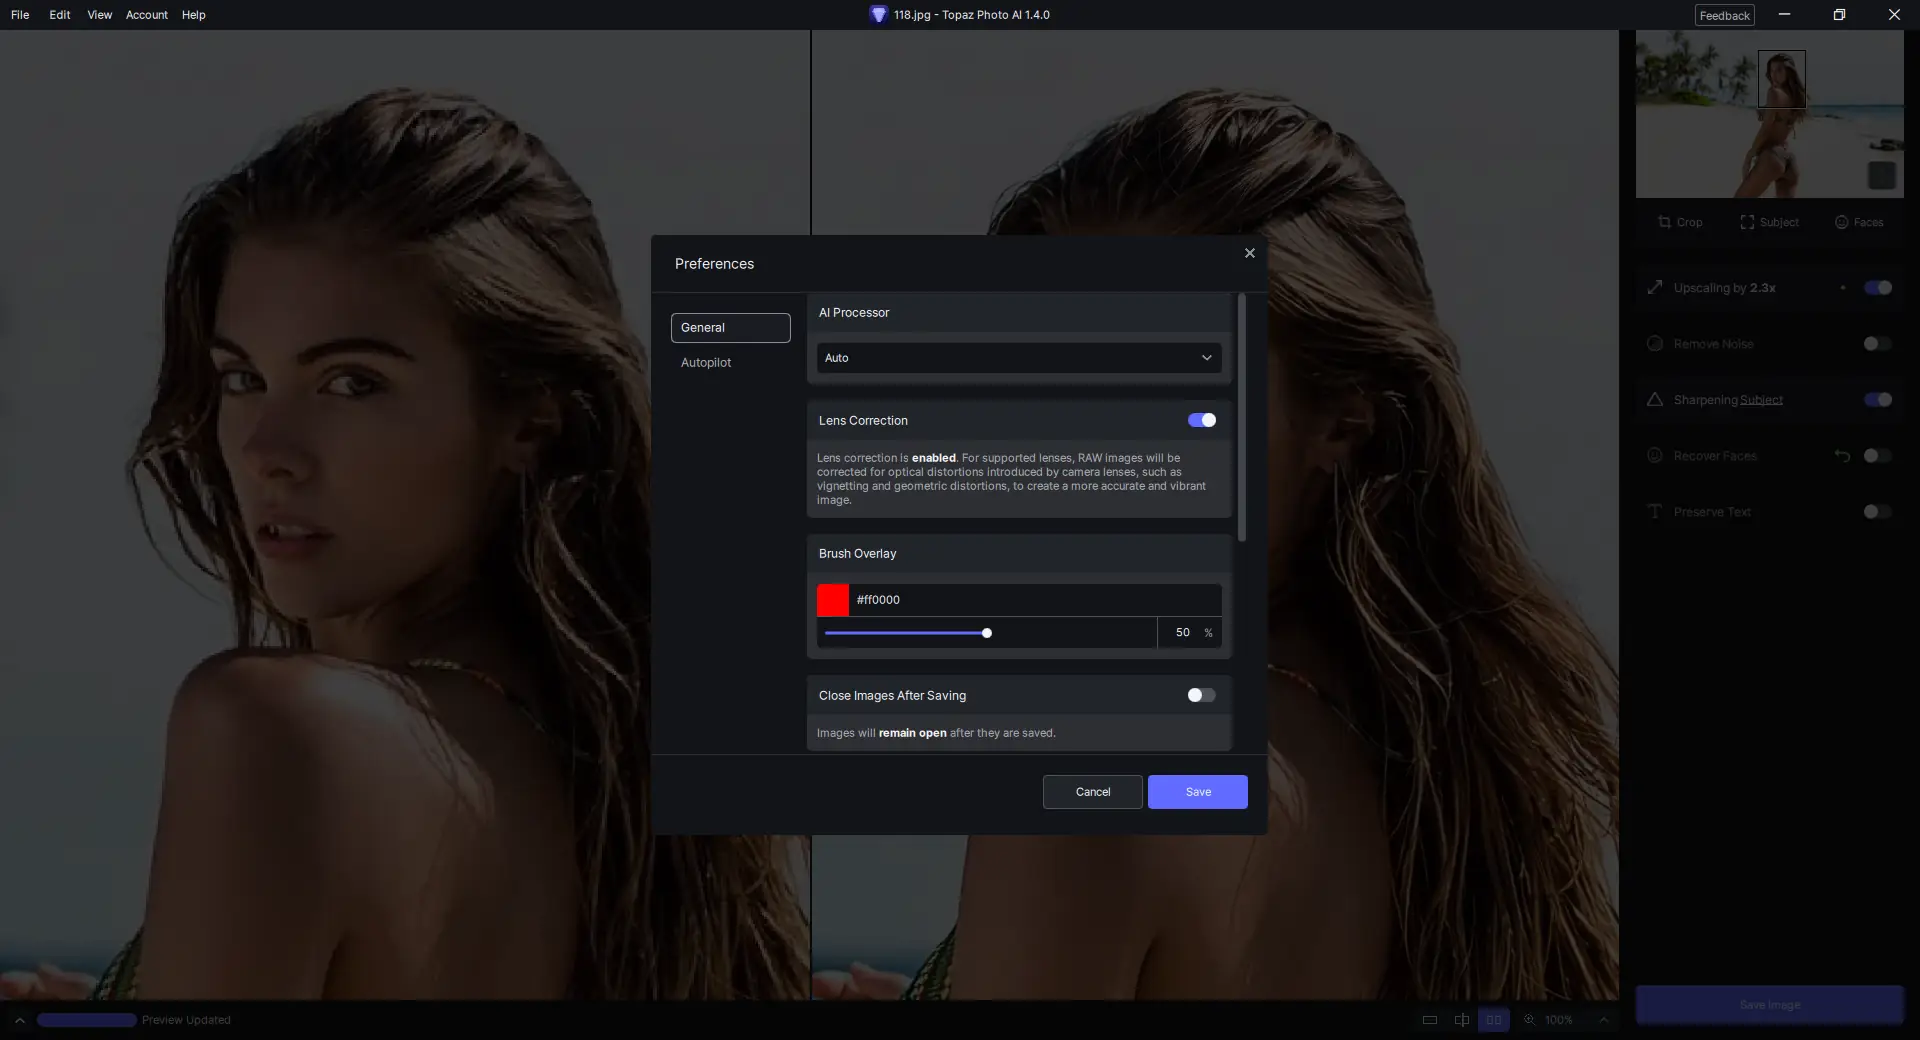The height and width of the screenshot is (1040, 1920).
Task: Click the Sharpening triangle icon
Action: coord(1655,400)
